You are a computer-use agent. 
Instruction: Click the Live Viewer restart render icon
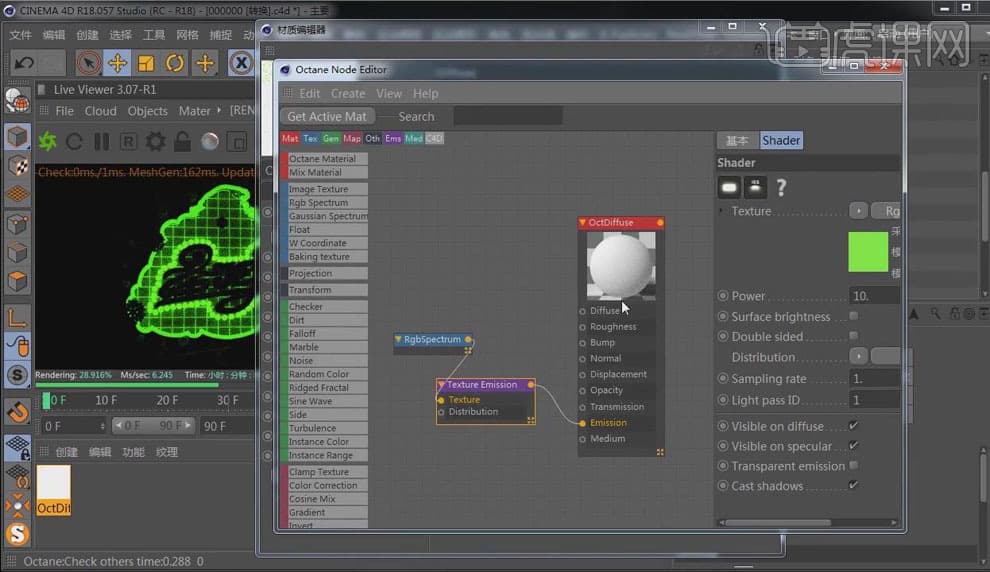[x=75, y=141]
